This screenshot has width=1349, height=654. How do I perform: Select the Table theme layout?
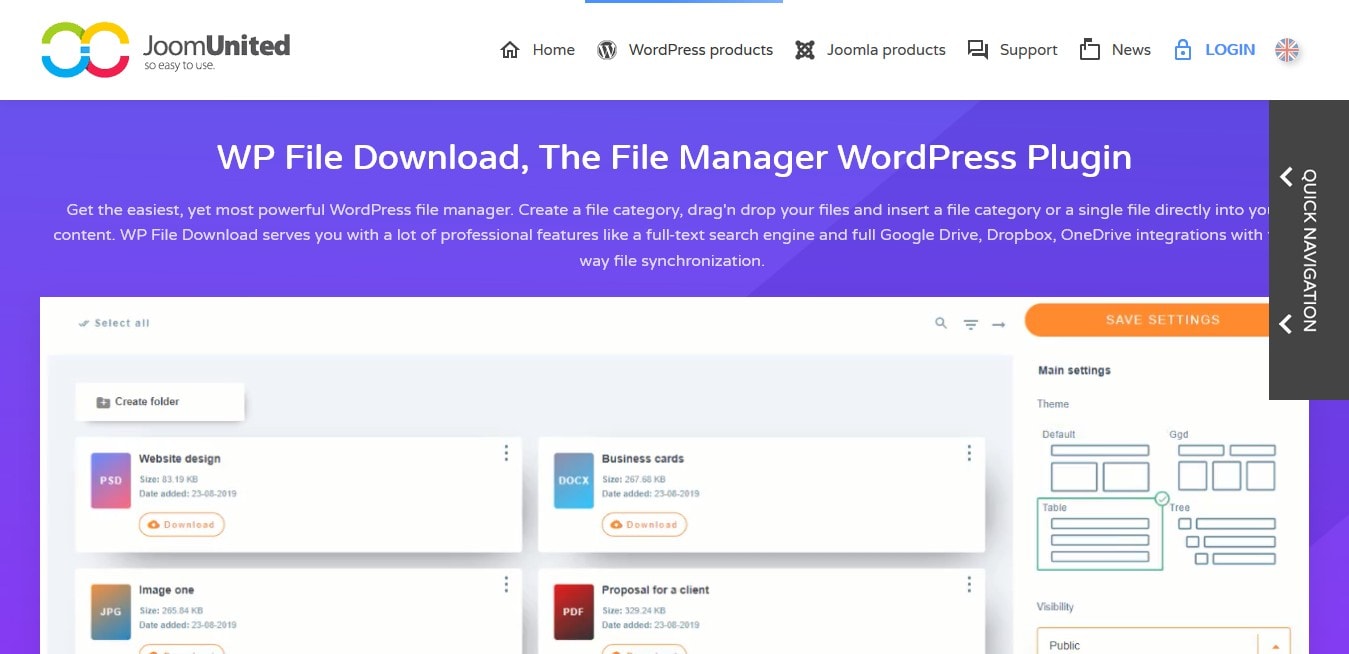tap(1100, 534)
